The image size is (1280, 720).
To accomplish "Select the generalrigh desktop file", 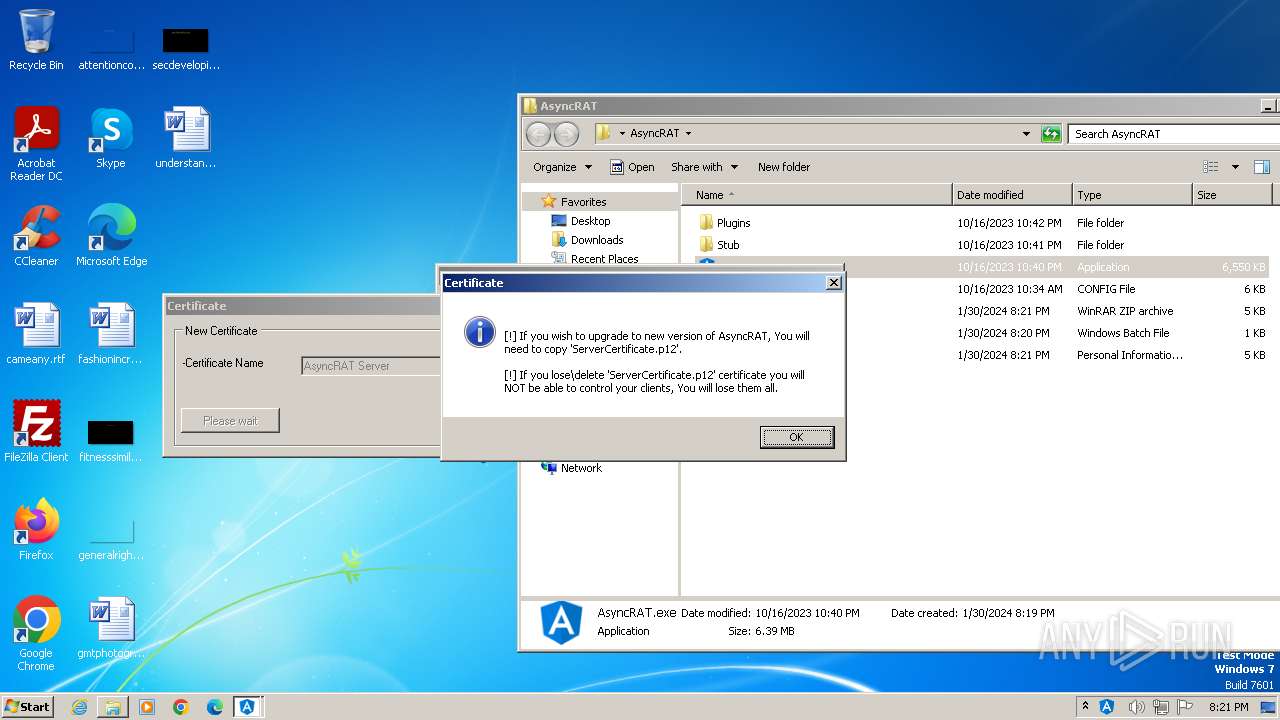I will click(111, 538).
